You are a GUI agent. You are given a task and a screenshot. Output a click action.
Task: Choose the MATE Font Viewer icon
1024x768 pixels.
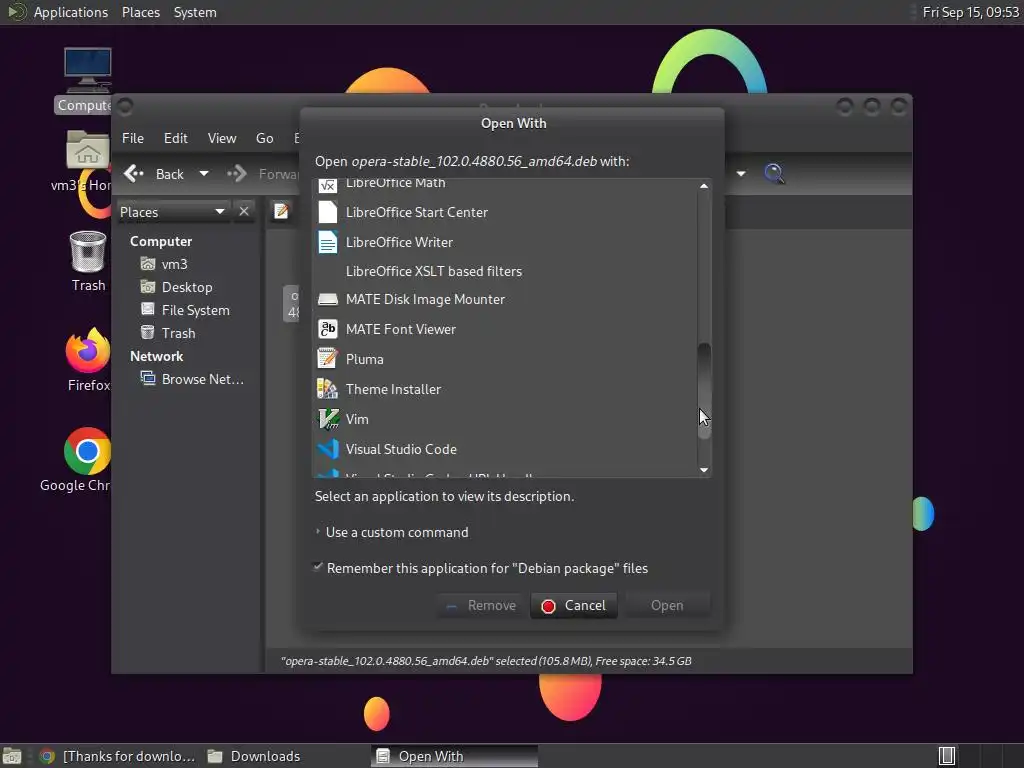coord(327,329)
